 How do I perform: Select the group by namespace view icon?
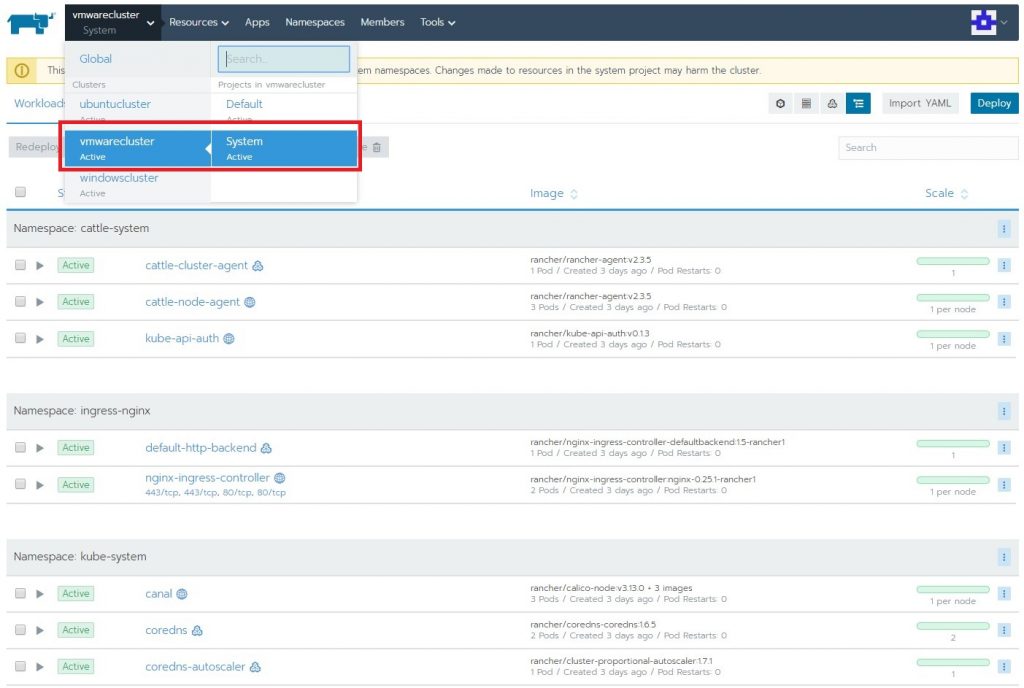pyautogui.click(x=858, y=103)
